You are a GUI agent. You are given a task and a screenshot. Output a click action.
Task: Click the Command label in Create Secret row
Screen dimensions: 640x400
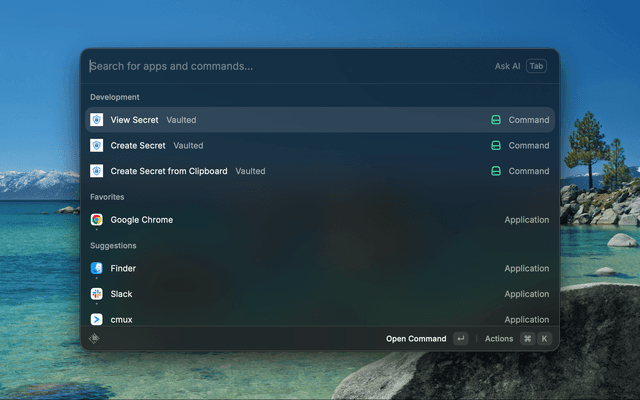tap(529, 145)
